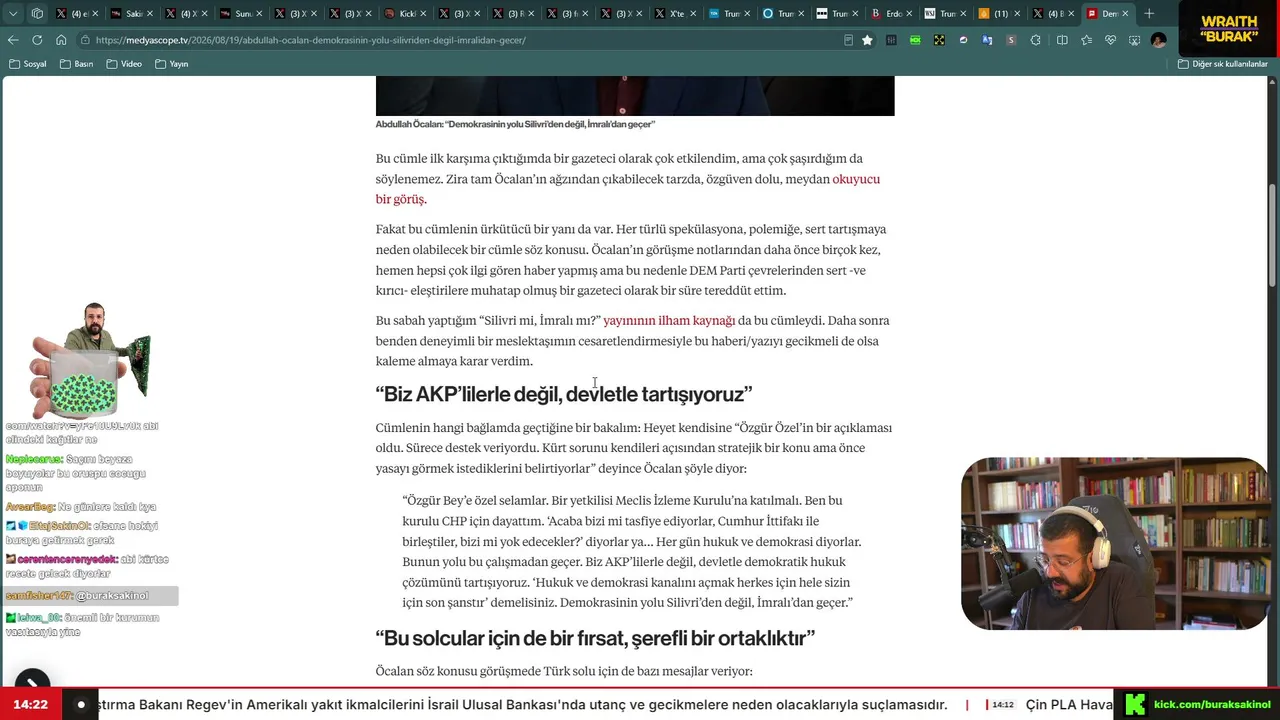1280x720 pixels.
Task: Click heading "Bu solcular için de bir fırsat"
Action: click(595, 638)
